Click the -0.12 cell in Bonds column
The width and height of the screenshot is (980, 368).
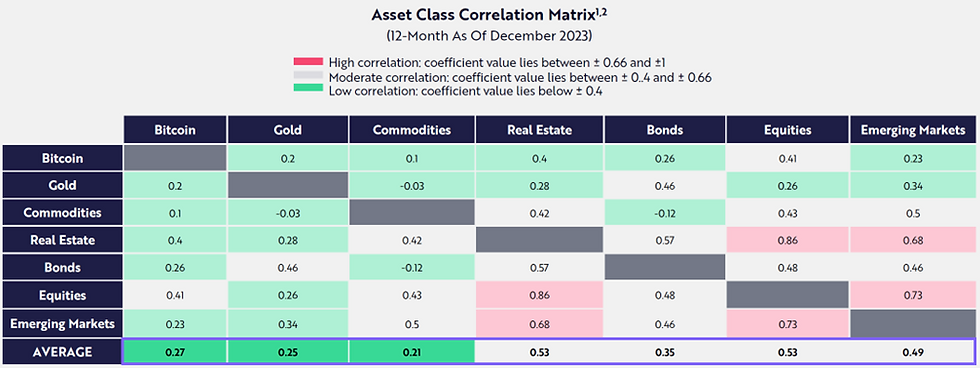pyautogui.click(x=664, y=213)
